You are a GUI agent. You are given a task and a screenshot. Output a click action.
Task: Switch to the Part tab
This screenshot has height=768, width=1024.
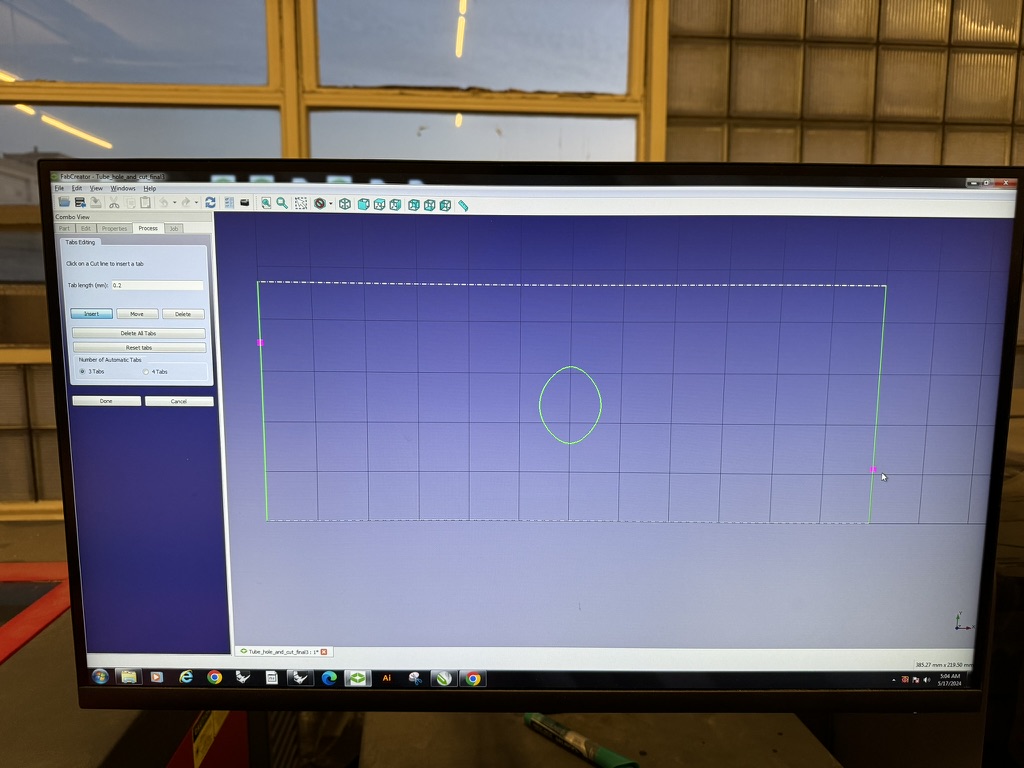[x=65, y=229]
